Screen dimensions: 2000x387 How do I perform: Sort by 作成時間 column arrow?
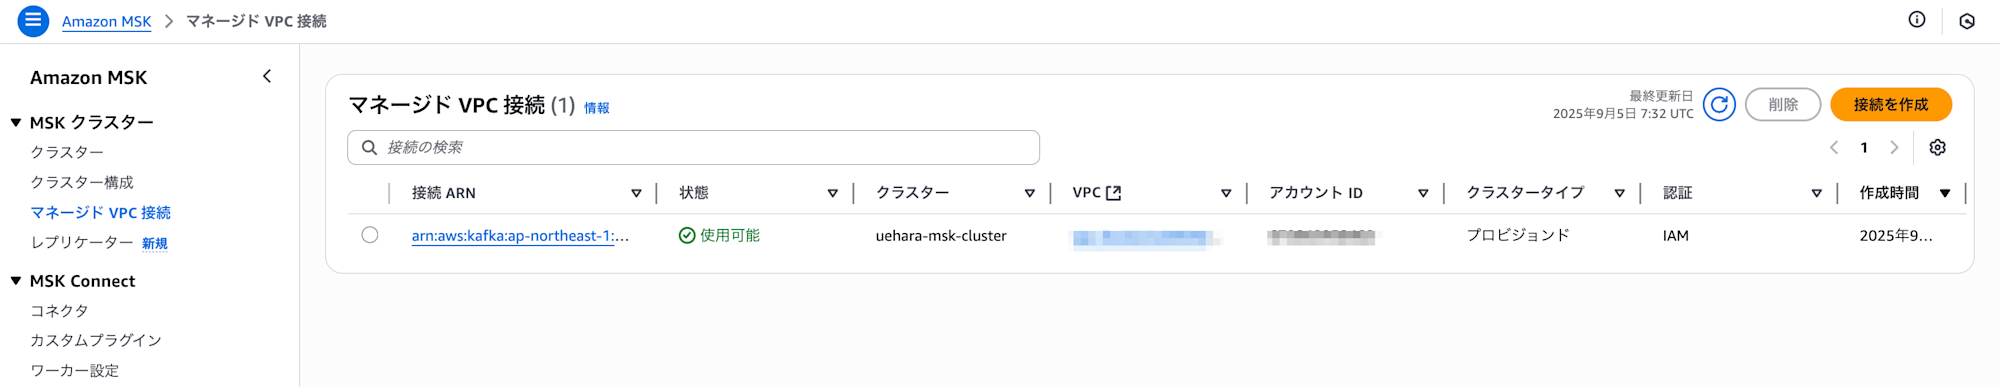click(1945, 193)
